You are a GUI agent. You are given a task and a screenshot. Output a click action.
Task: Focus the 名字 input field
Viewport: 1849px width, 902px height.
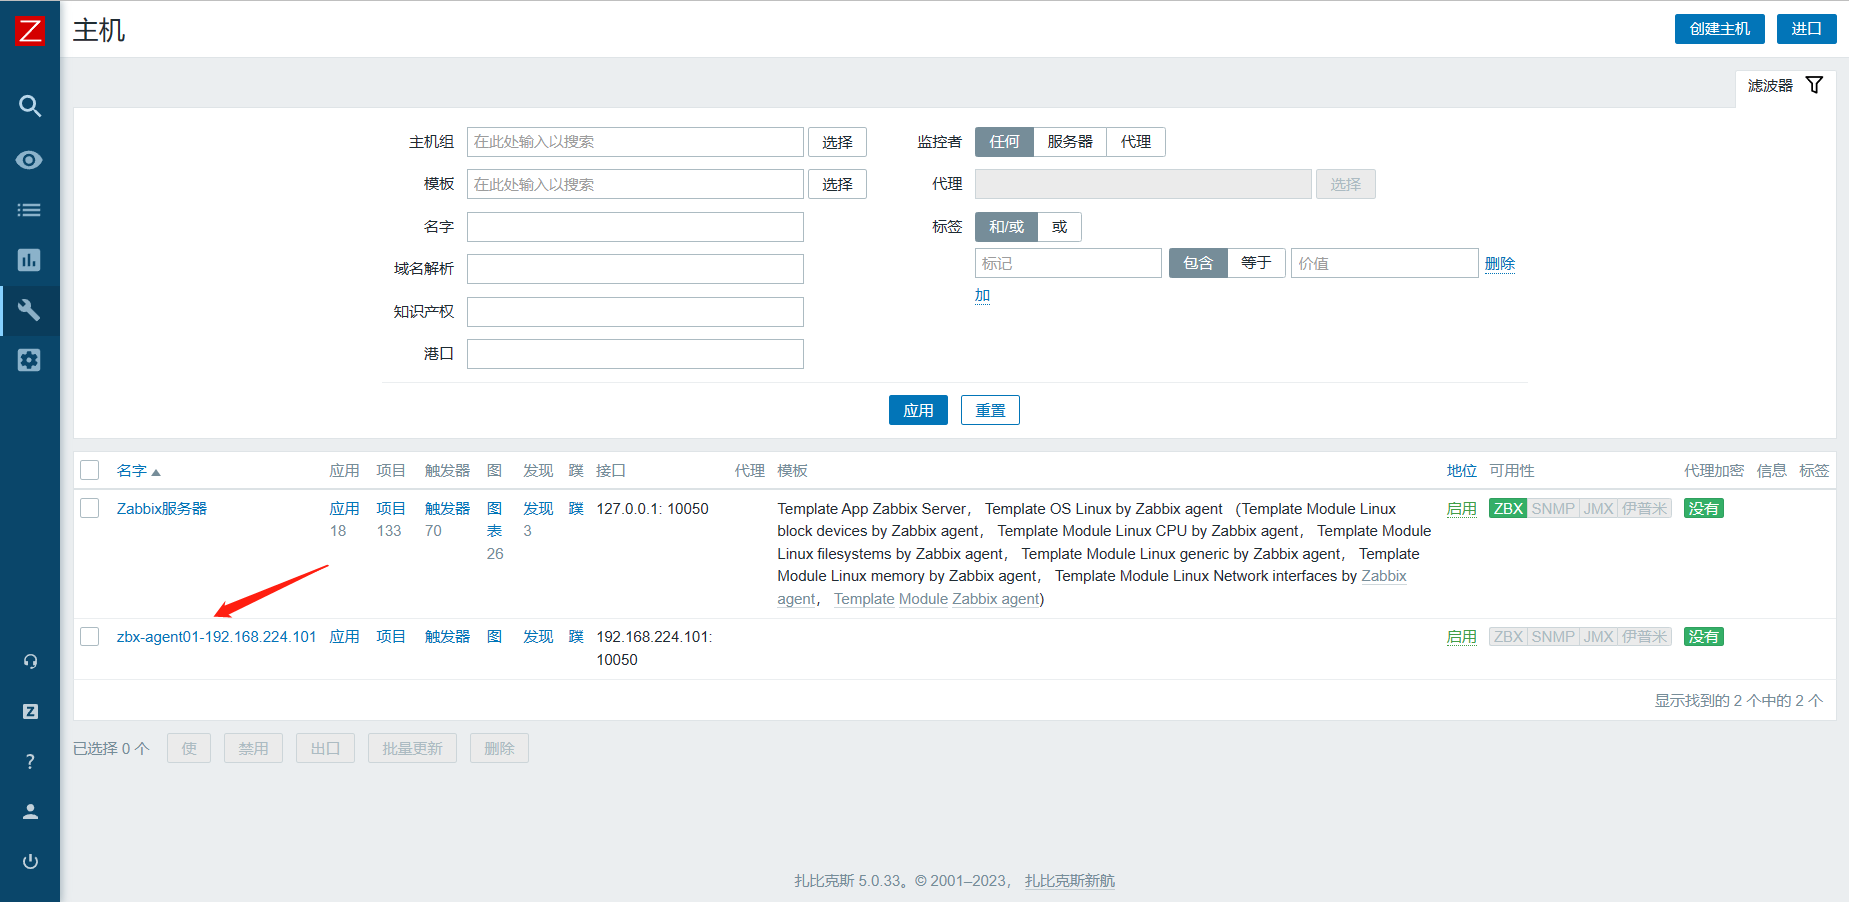coord(635,227)
